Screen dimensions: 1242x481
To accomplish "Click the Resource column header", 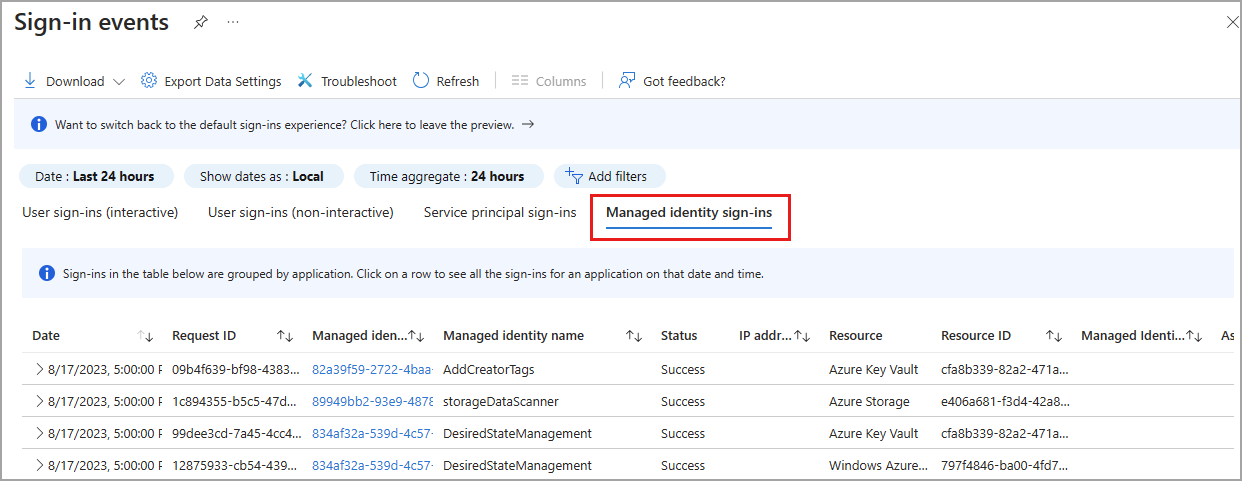I will 855,336.
